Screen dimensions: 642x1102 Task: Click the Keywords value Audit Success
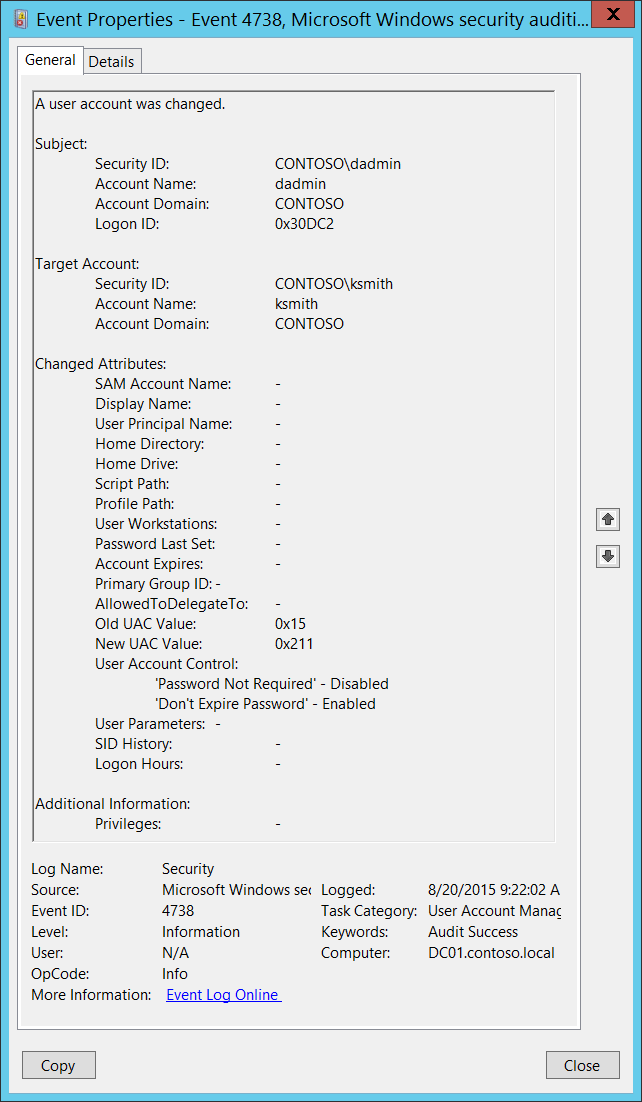point(473,932)
